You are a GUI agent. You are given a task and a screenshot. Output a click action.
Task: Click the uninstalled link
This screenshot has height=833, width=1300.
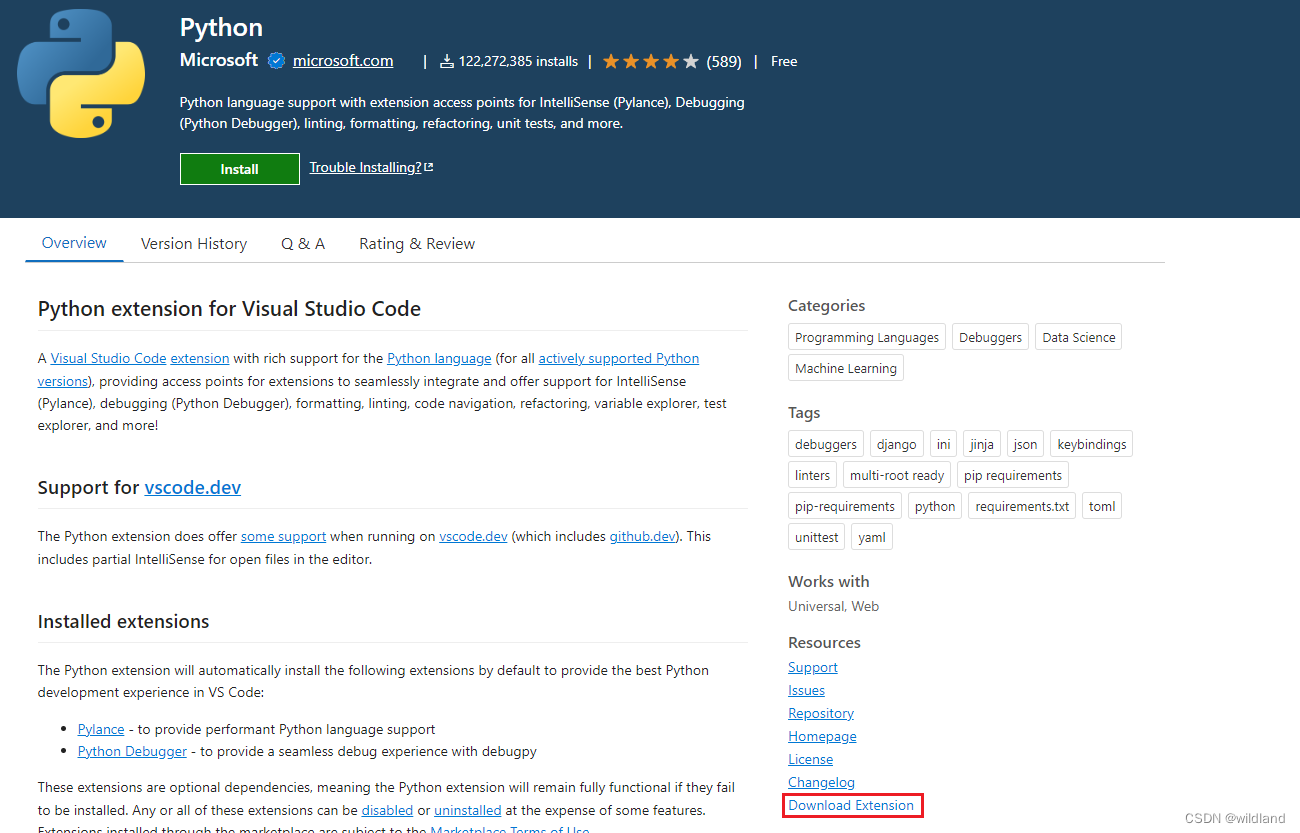point(468,810)
